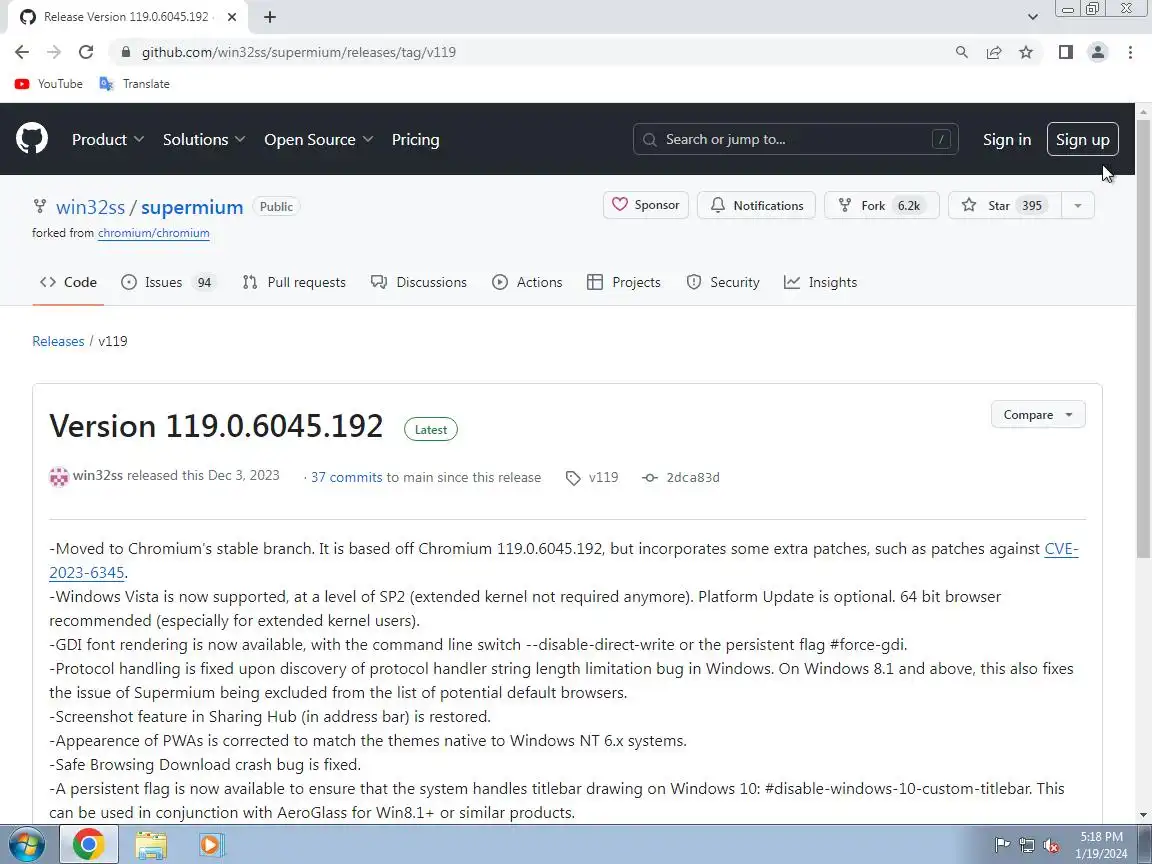Click the GitHub Octocat logo

[32, 139]
